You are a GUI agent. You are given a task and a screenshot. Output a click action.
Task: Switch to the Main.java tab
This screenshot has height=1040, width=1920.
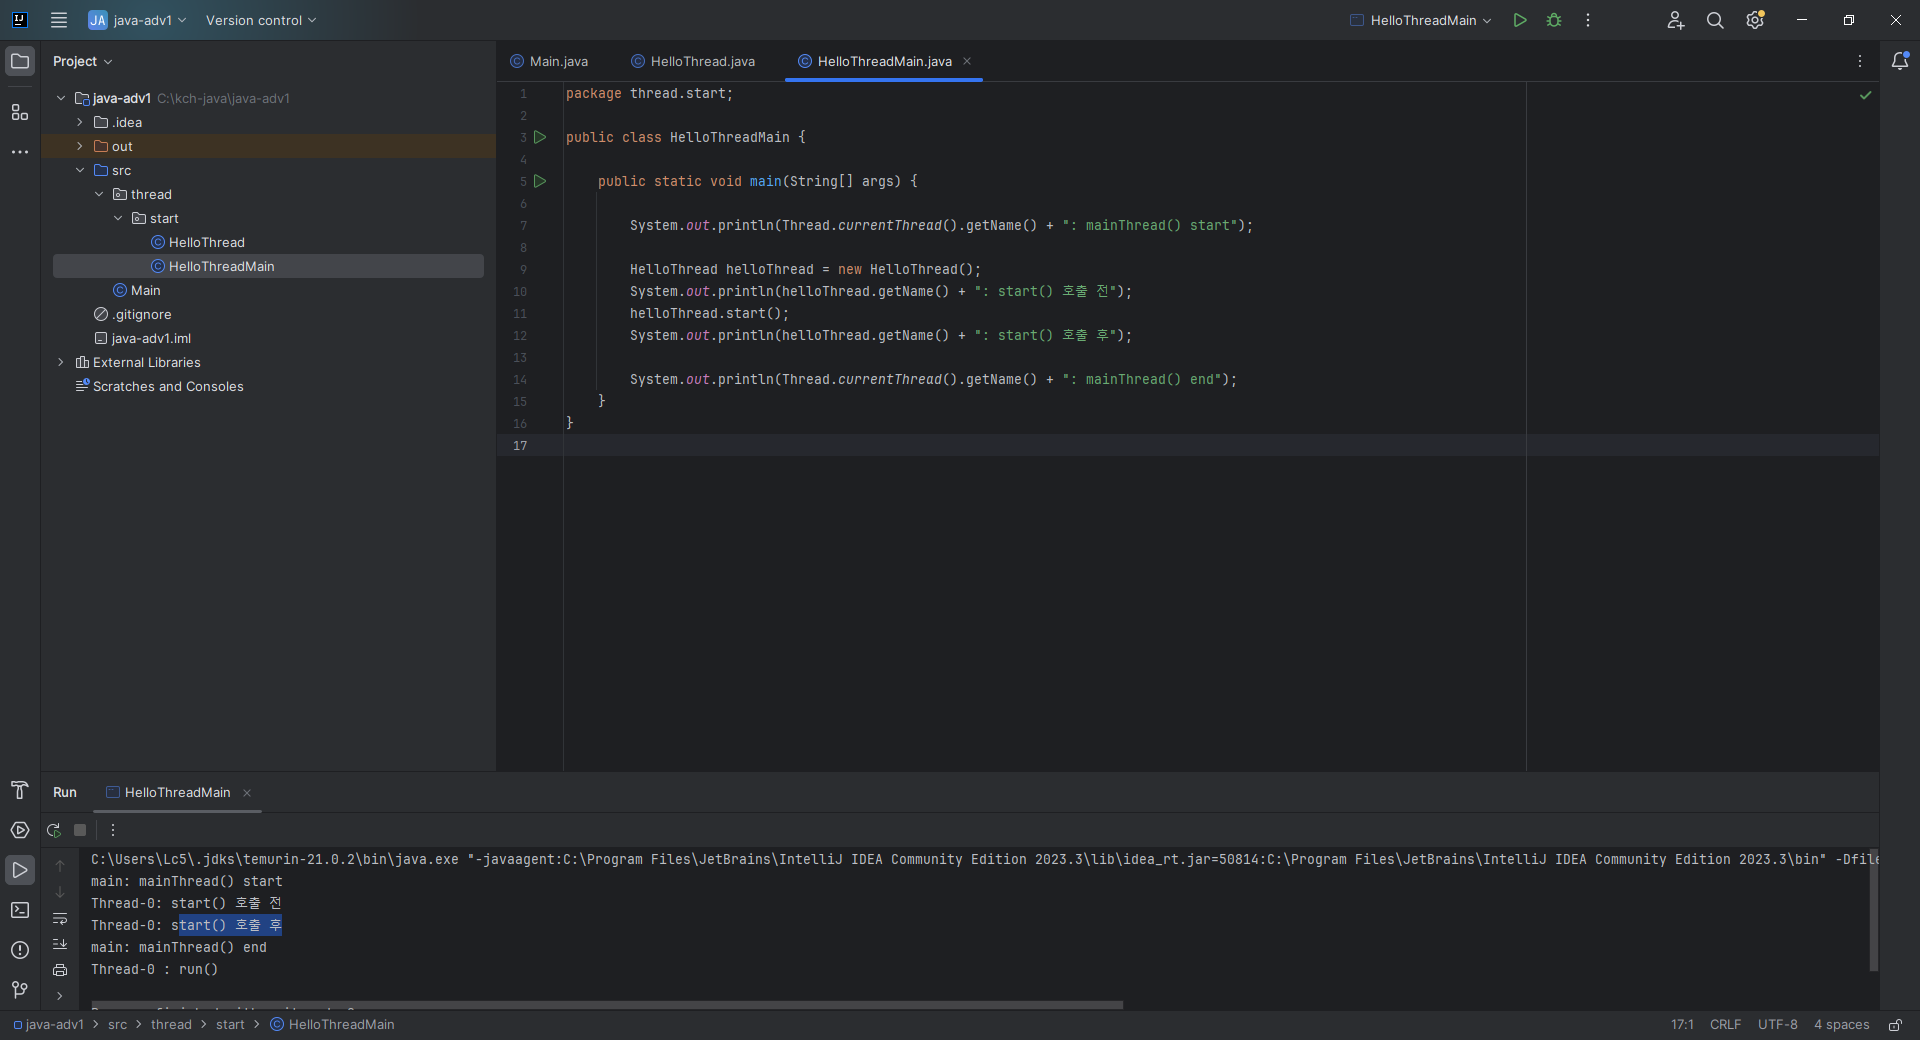point(549,61)
